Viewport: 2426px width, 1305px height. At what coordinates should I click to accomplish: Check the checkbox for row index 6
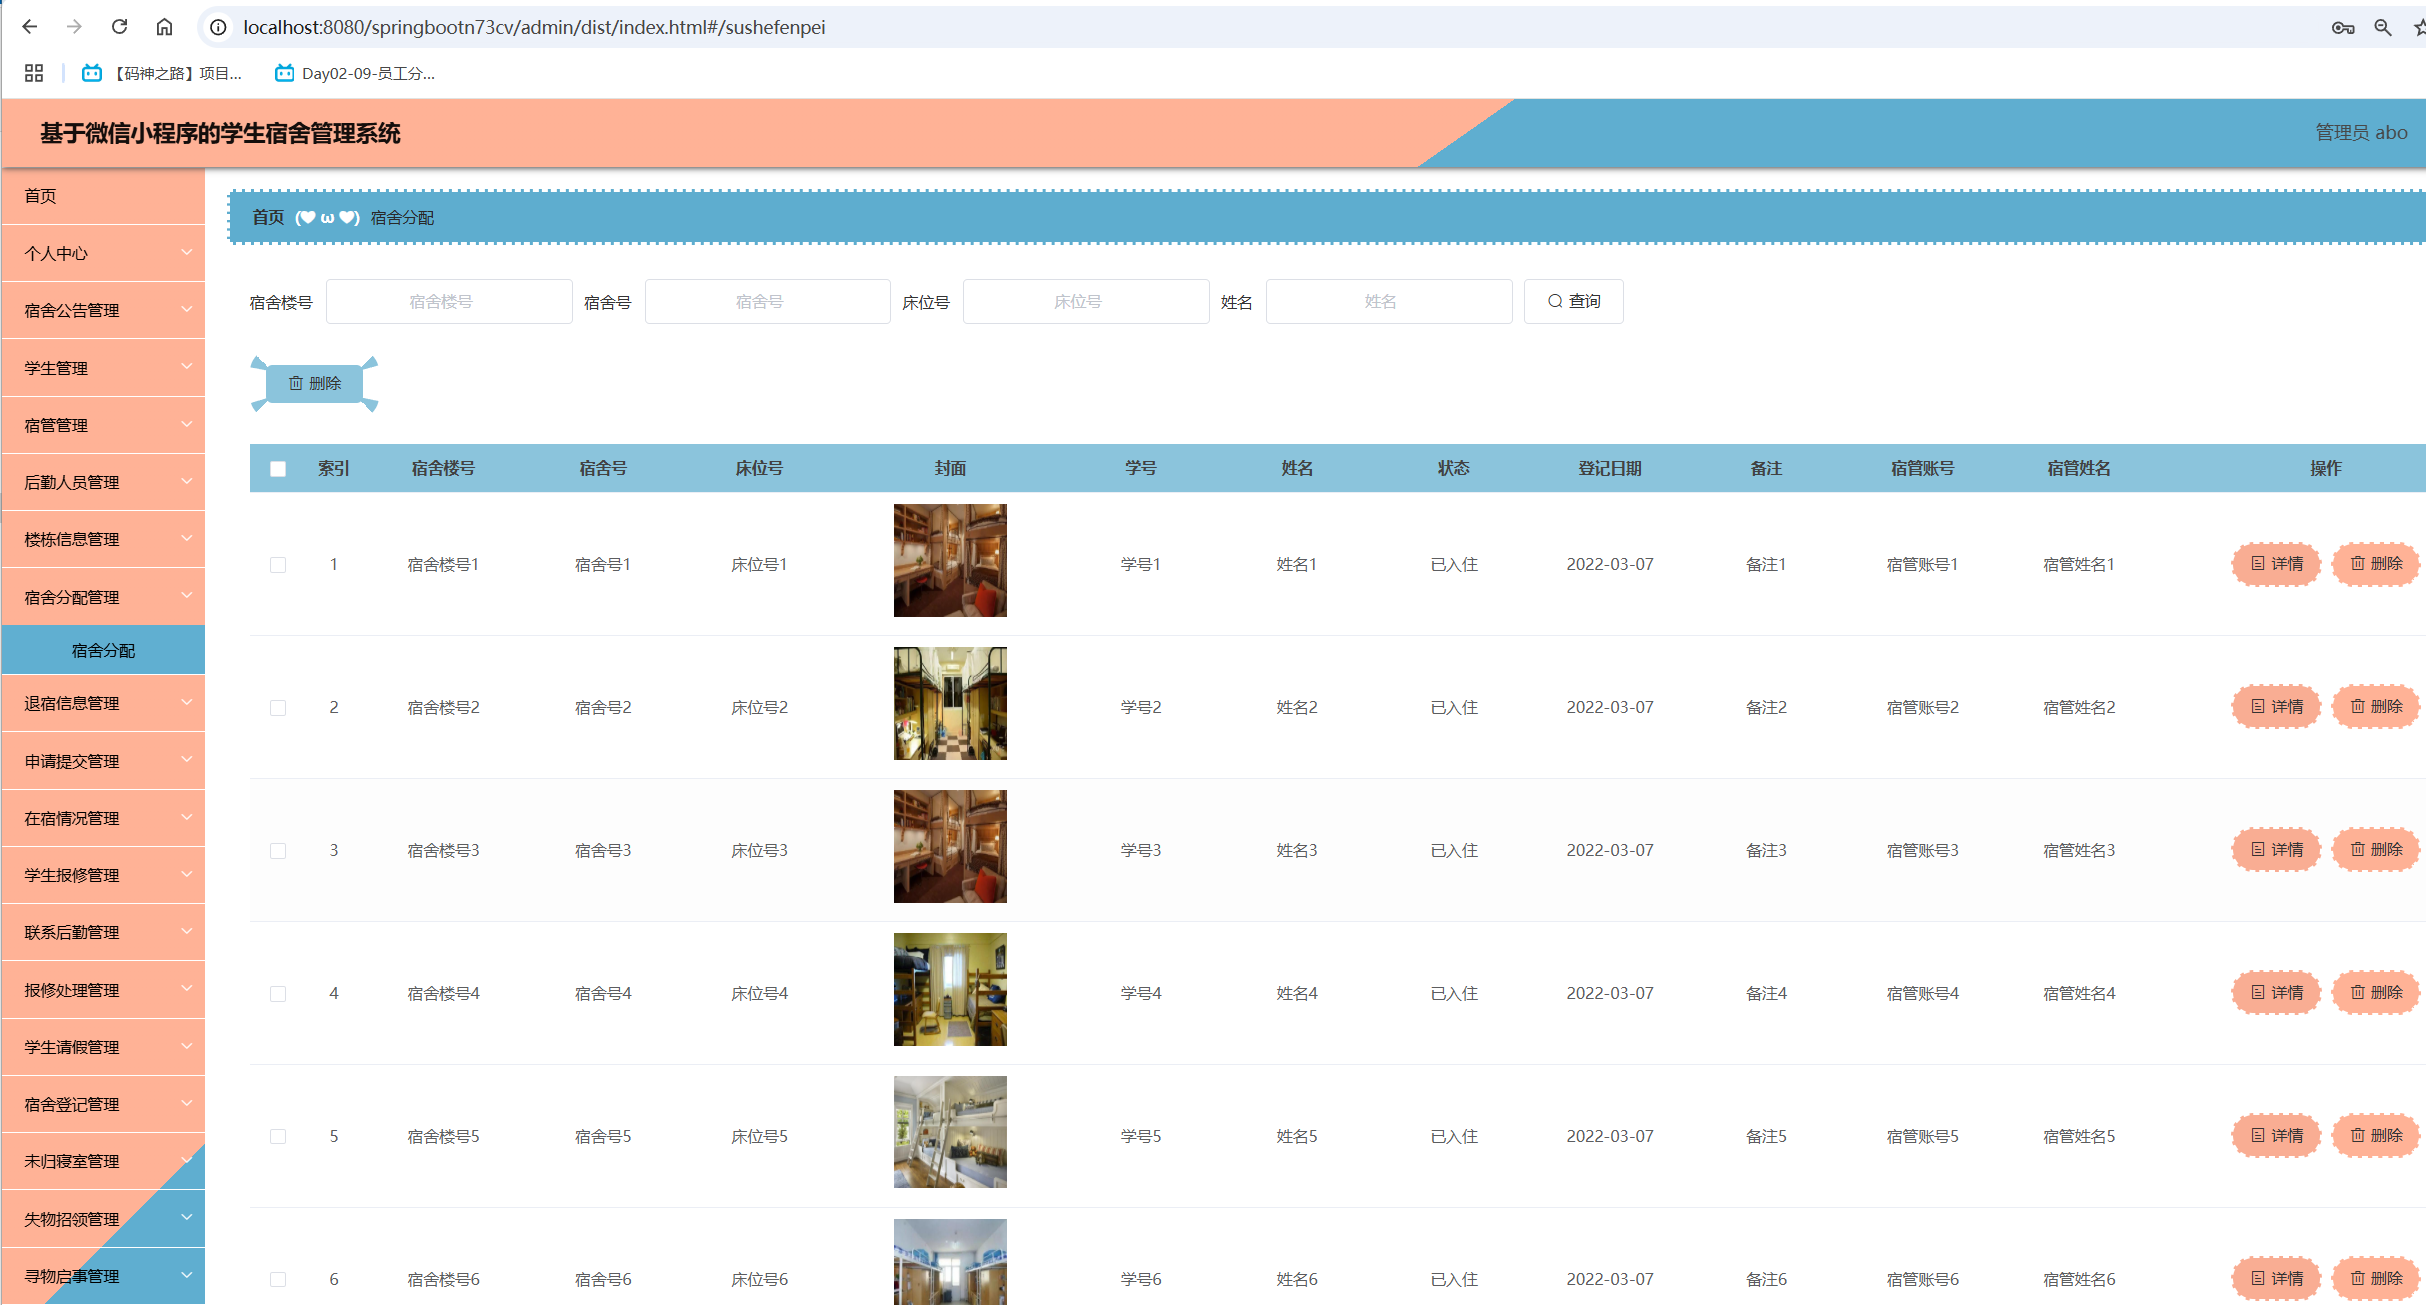pos(278,1280)
